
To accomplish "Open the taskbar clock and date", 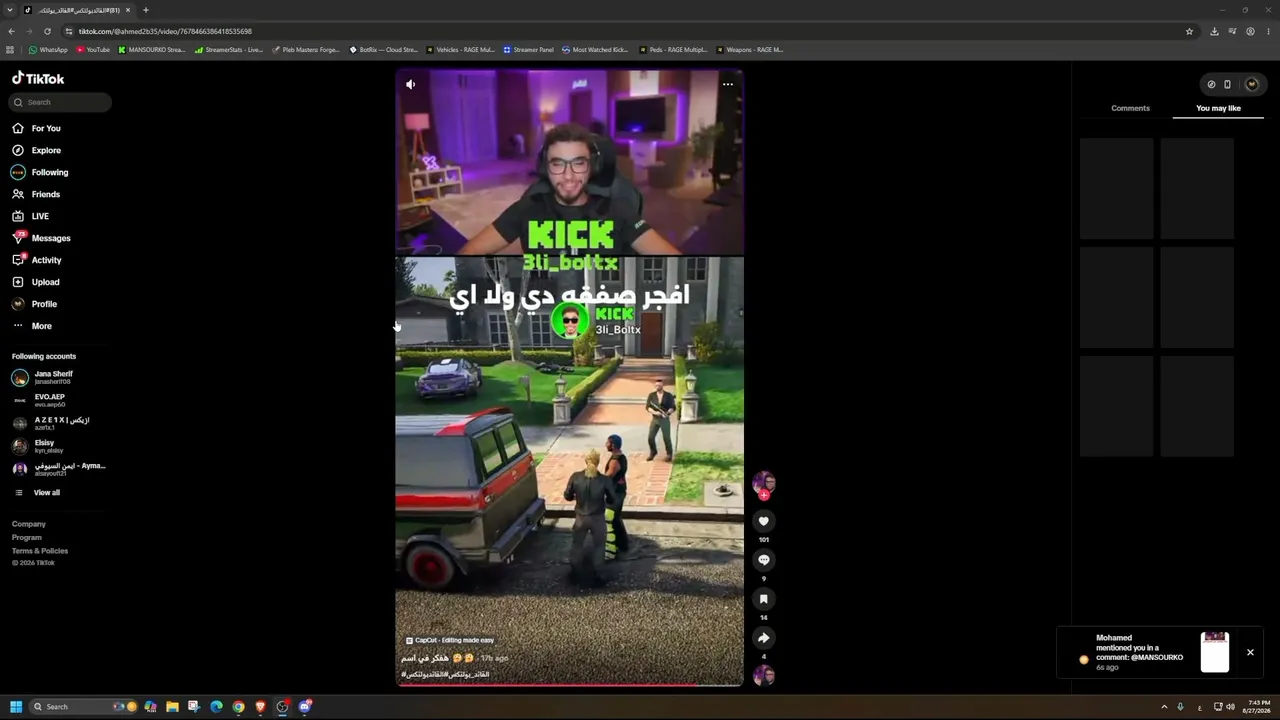I will click(x=1259, y=707).
